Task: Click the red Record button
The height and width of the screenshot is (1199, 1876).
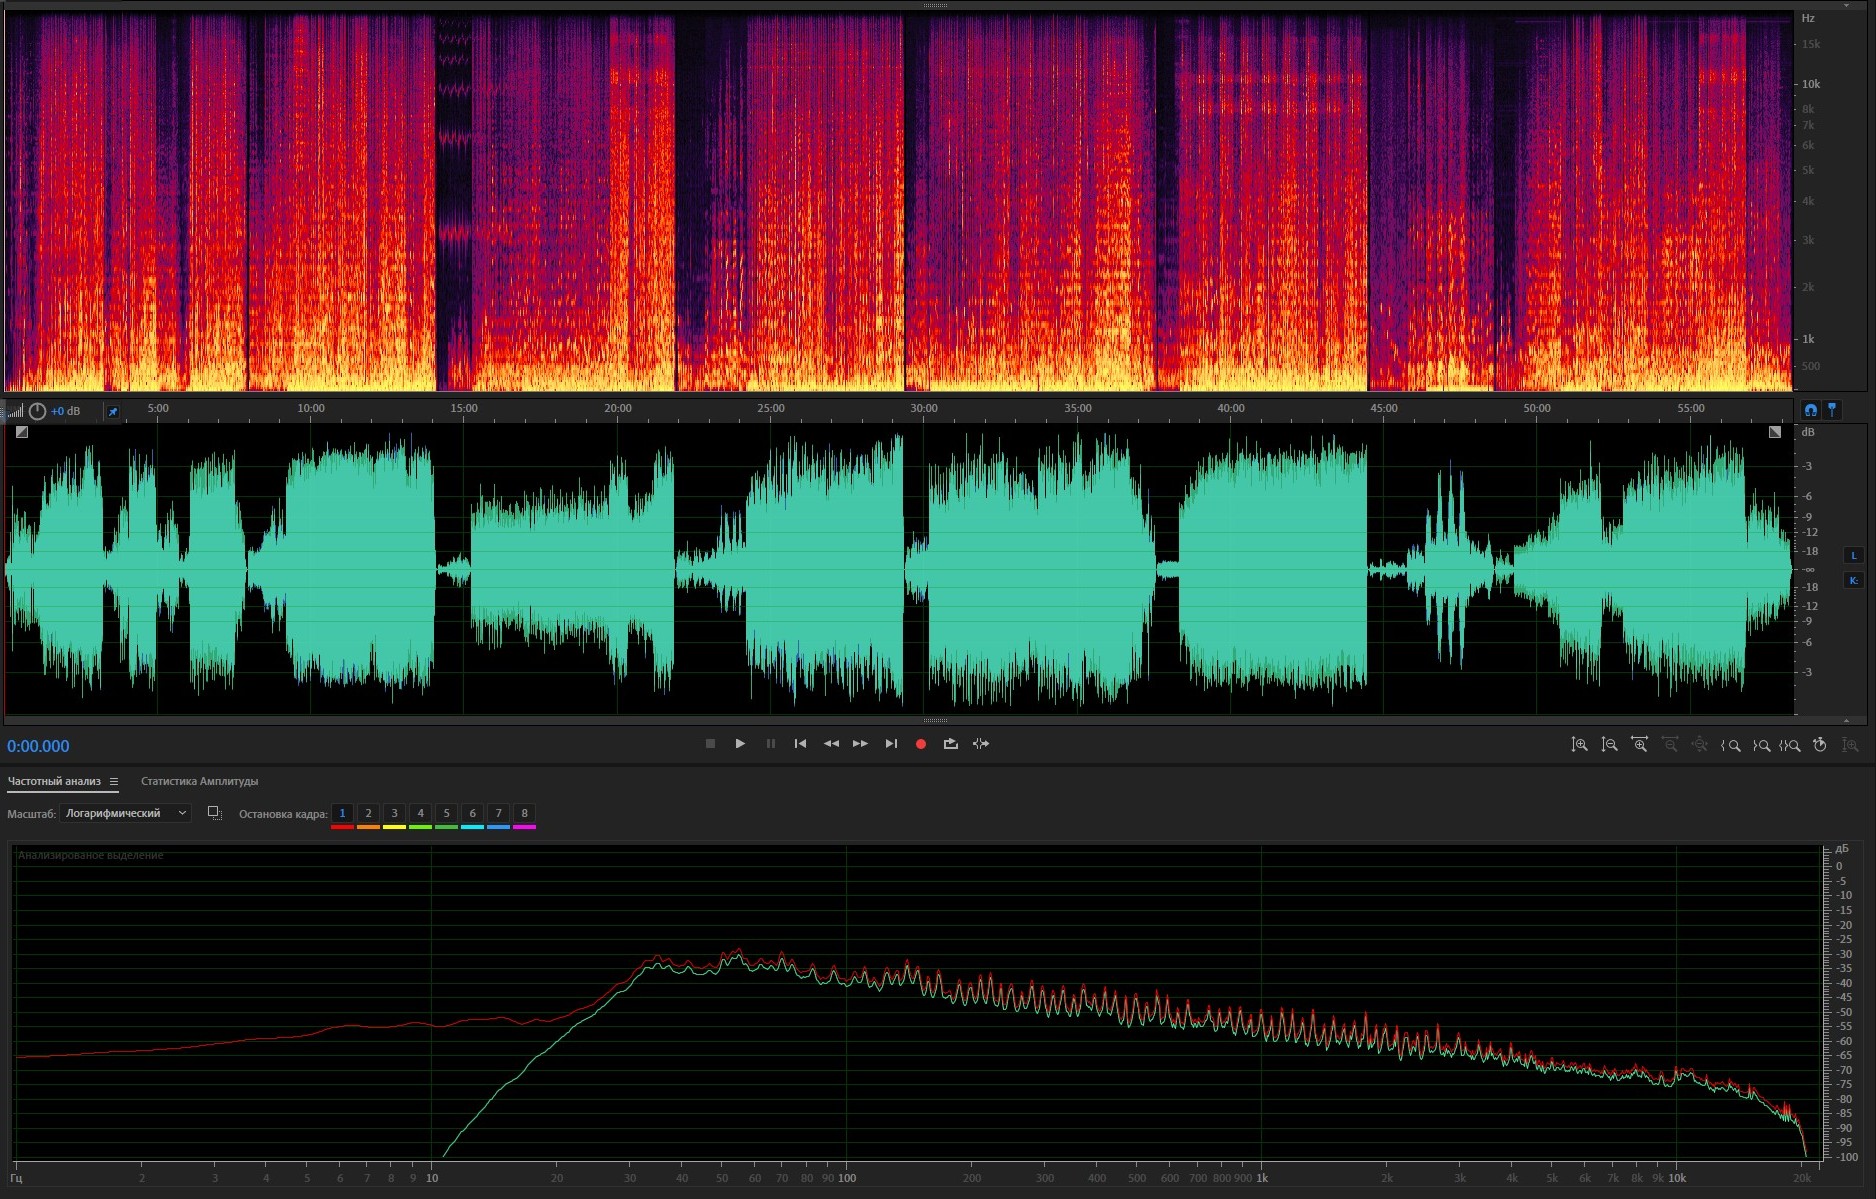Action: [x=920, y=744]
